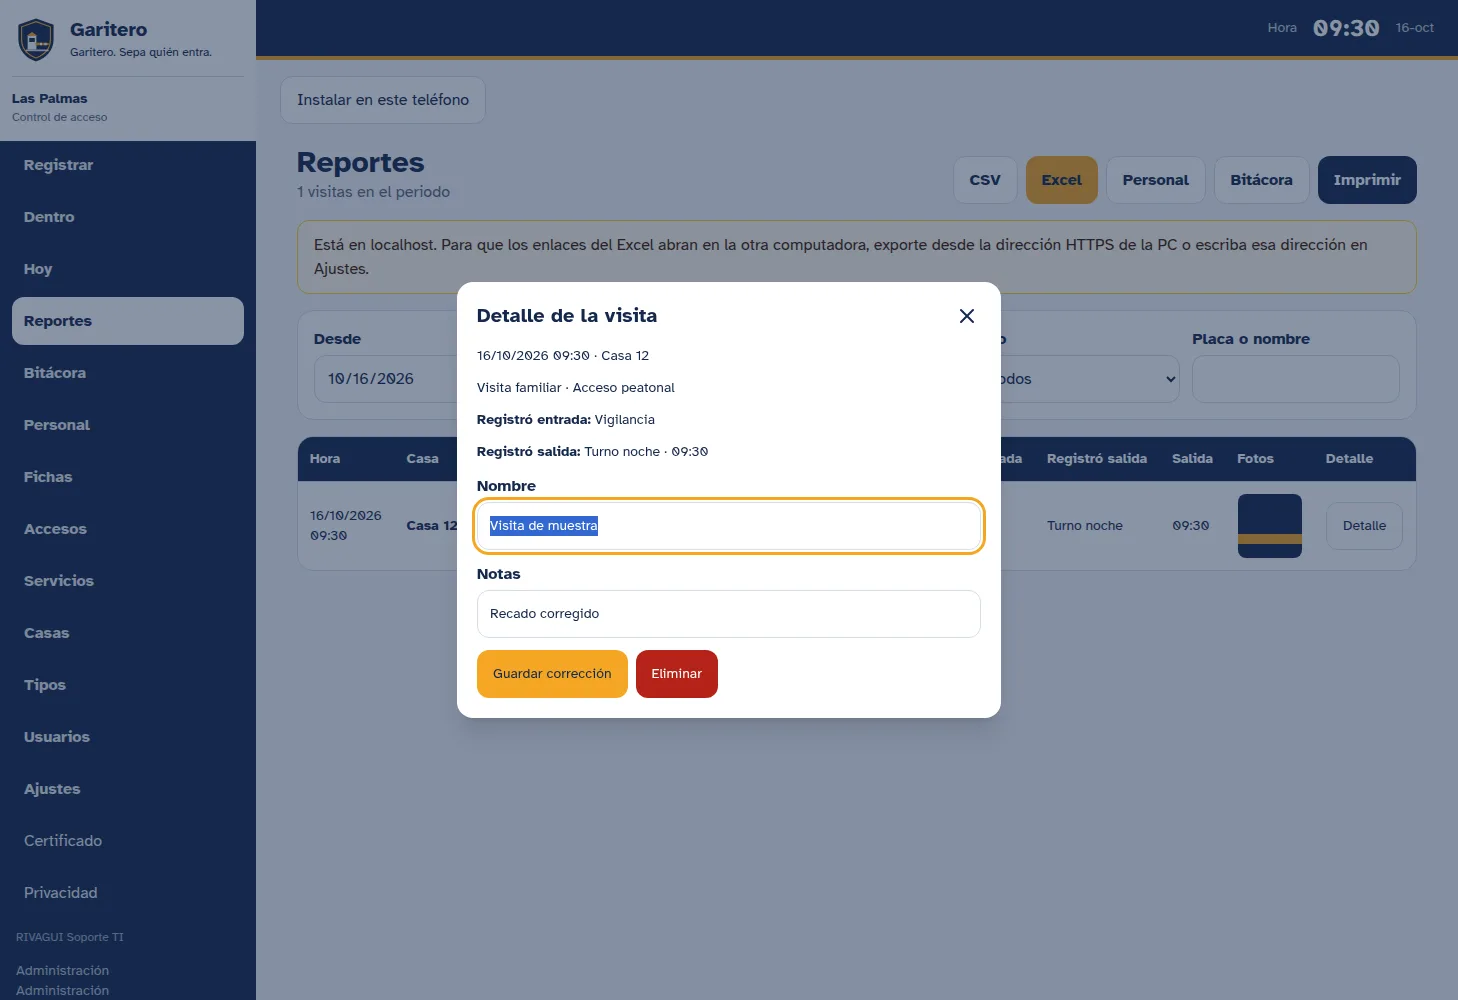Viewport: 1458px width, 1000px height.
Task: Open Personal in the sidebar
Action: tap(128, 425)
